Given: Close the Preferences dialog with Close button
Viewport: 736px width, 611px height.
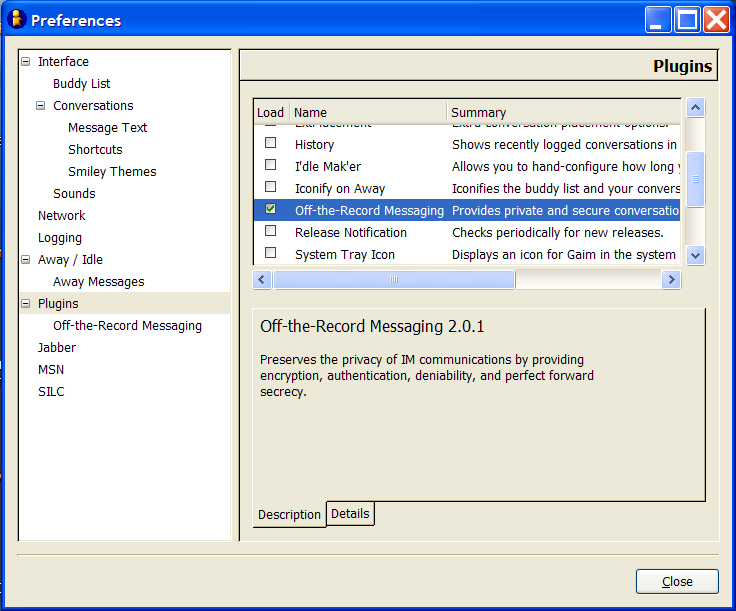Looking at the screenshot, I should (677, 581).
